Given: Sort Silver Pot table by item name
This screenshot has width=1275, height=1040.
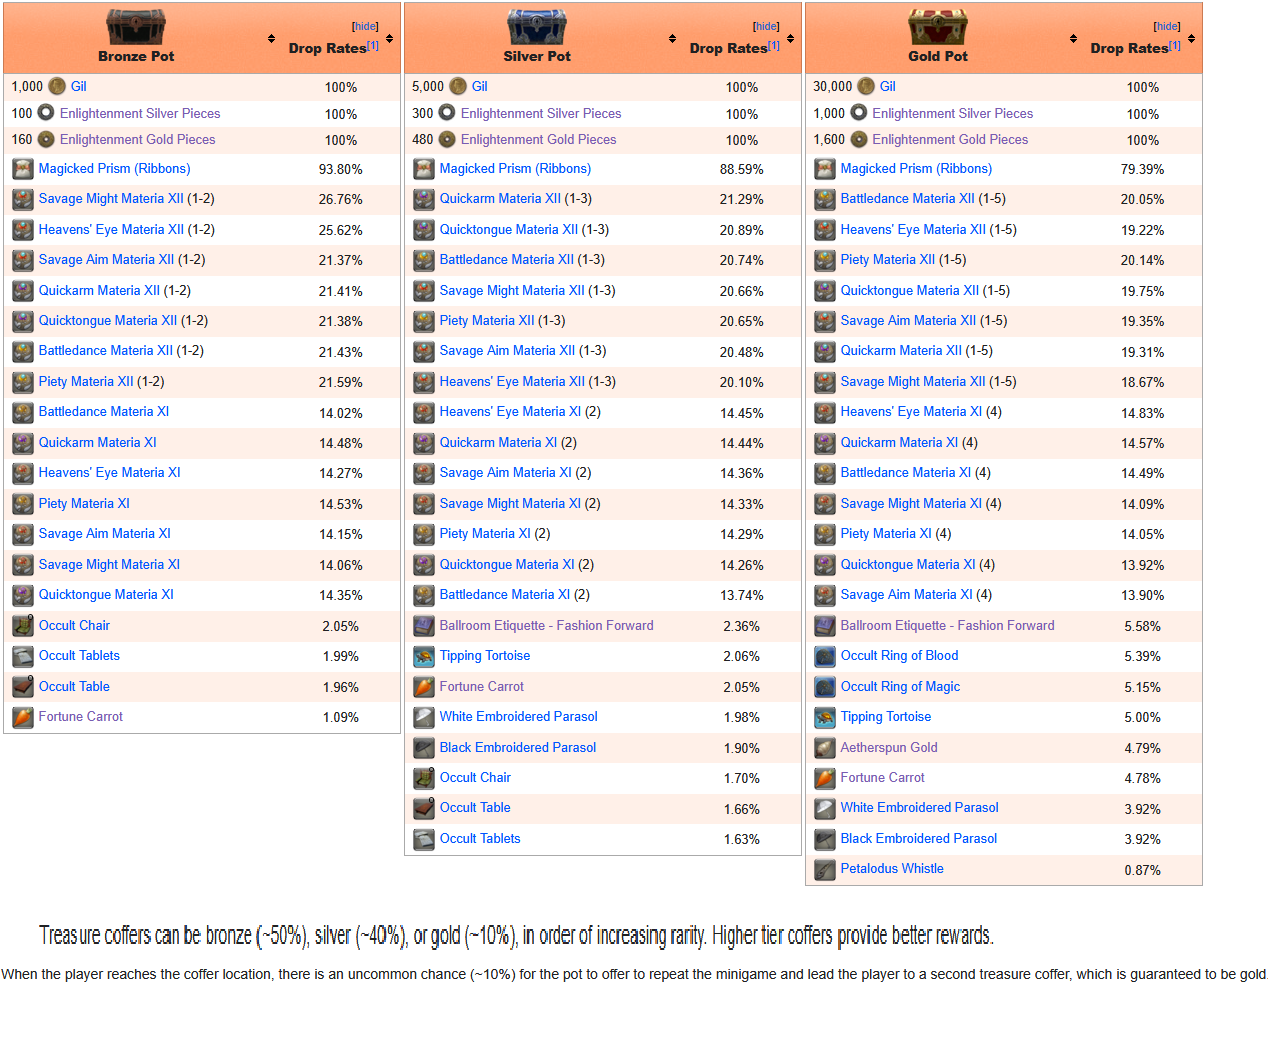Looking at the screenshot, I should 672,39.
